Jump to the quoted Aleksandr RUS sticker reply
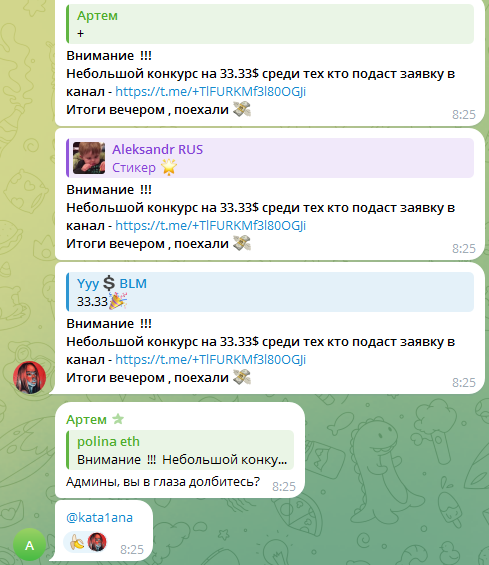Viewport: 489px width, 565px height. (270, 158)
